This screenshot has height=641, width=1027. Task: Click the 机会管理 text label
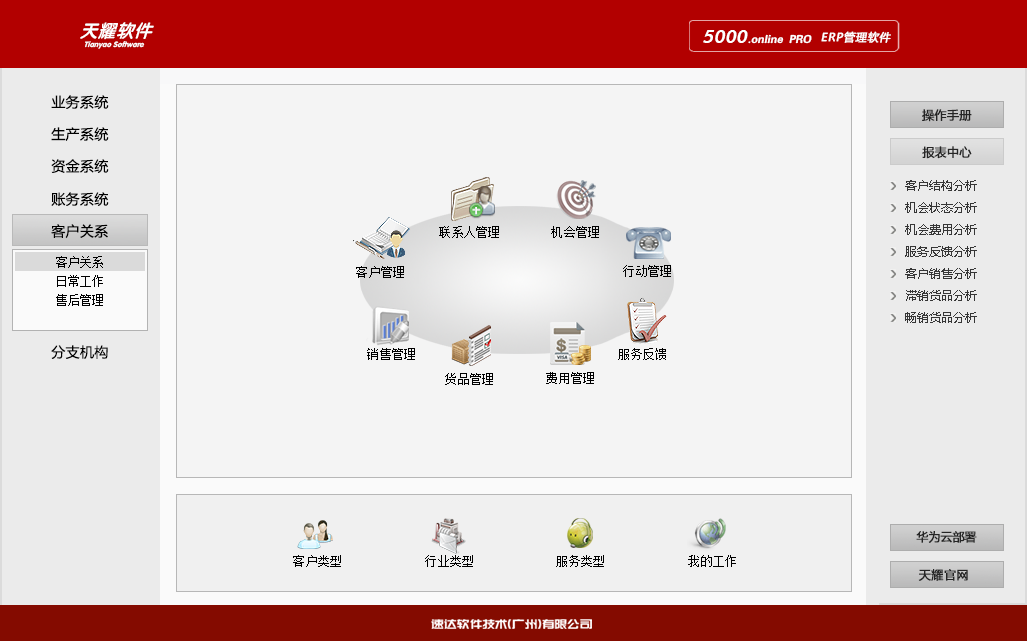tap(575, 232)
